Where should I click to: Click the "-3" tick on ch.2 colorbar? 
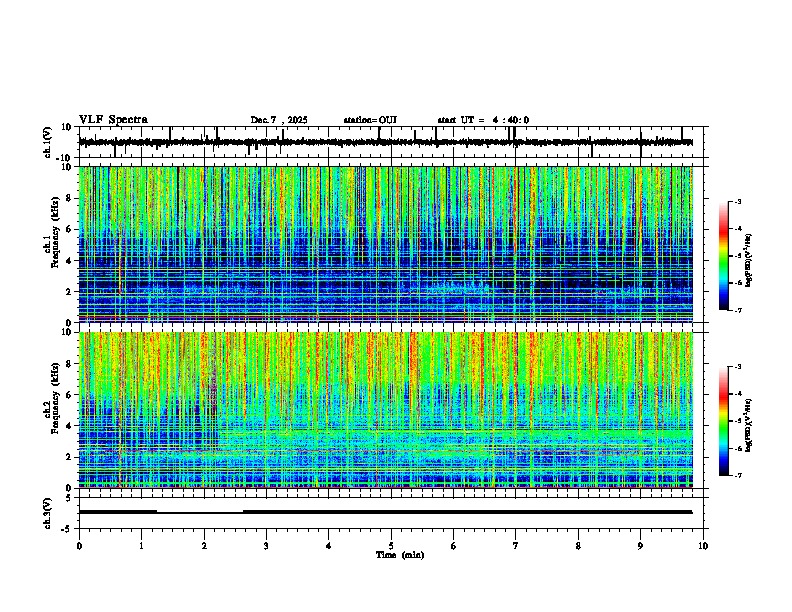[737, 367]
